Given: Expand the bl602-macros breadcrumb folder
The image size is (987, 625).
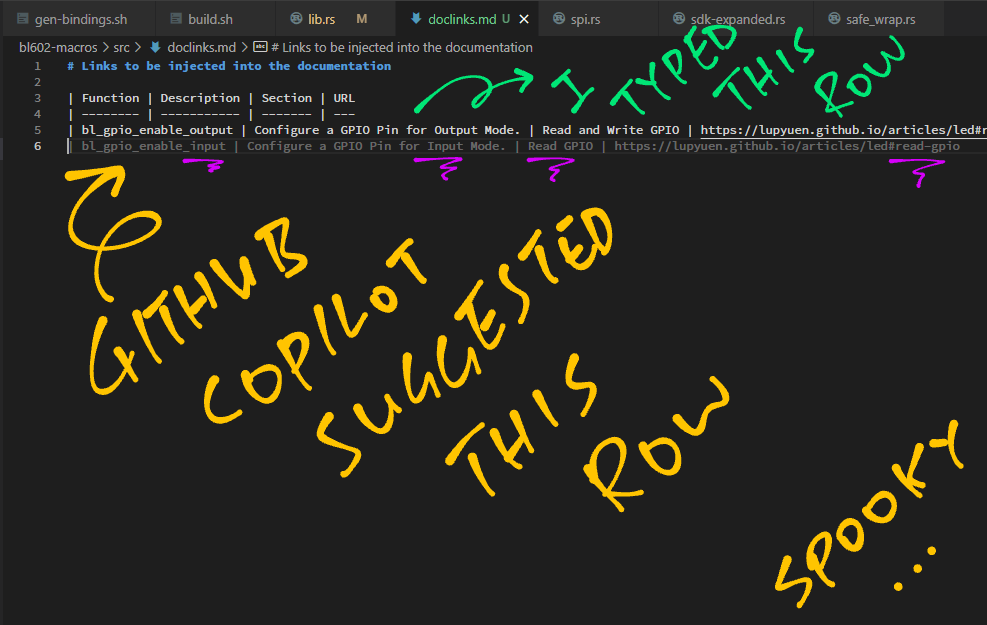Looking at the screenshot, I should (59, 47).
